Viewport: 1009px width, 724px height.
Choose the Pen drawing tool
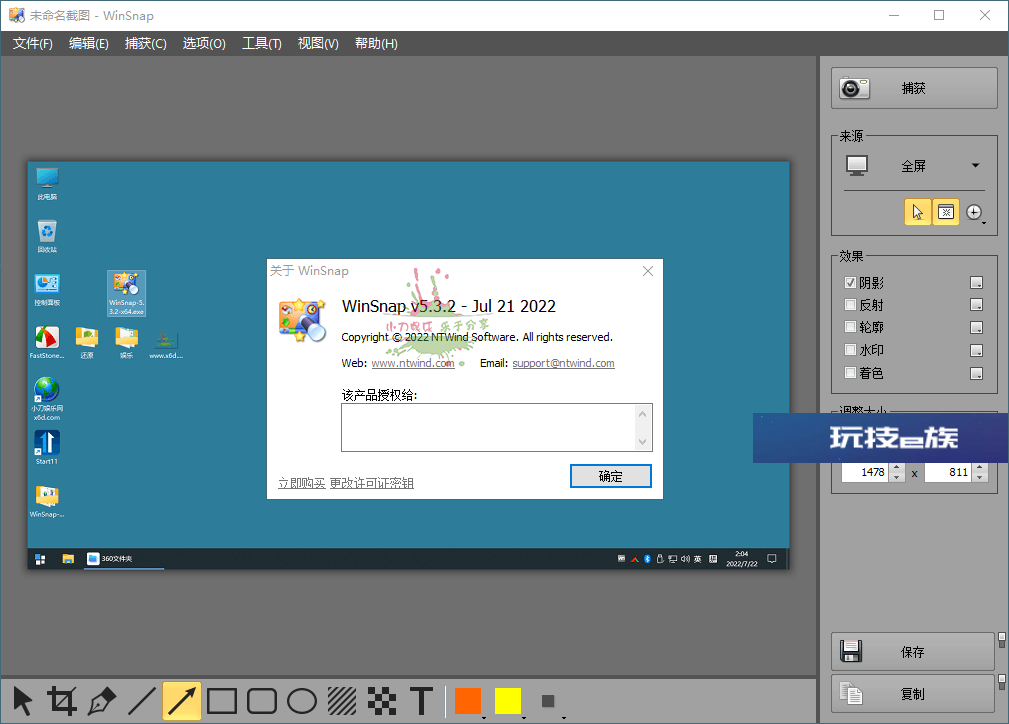(x=102, y=701)
